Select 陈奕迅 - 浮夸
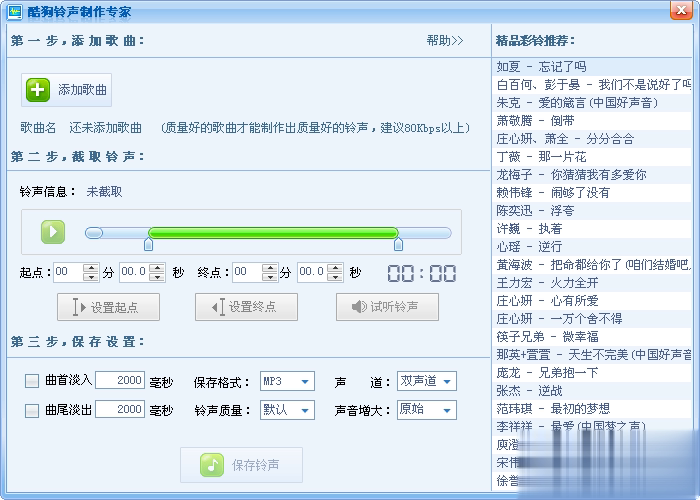The height and width of the screenshot is (500, 700). tap(592, 211)
